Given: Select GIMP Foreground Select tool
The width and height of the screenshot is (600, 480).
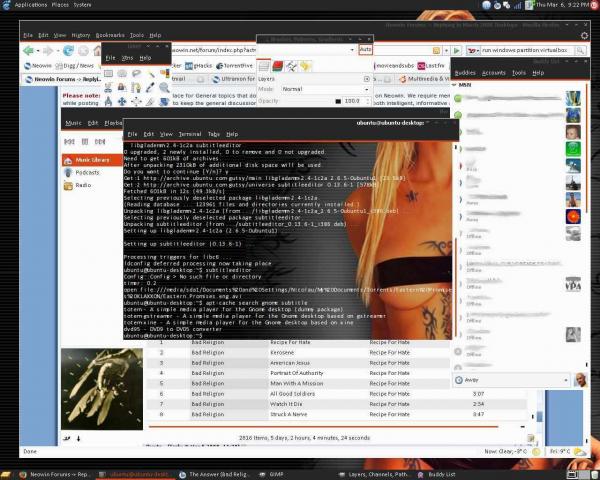Looking at the screenshot, I should pos(122,88).
